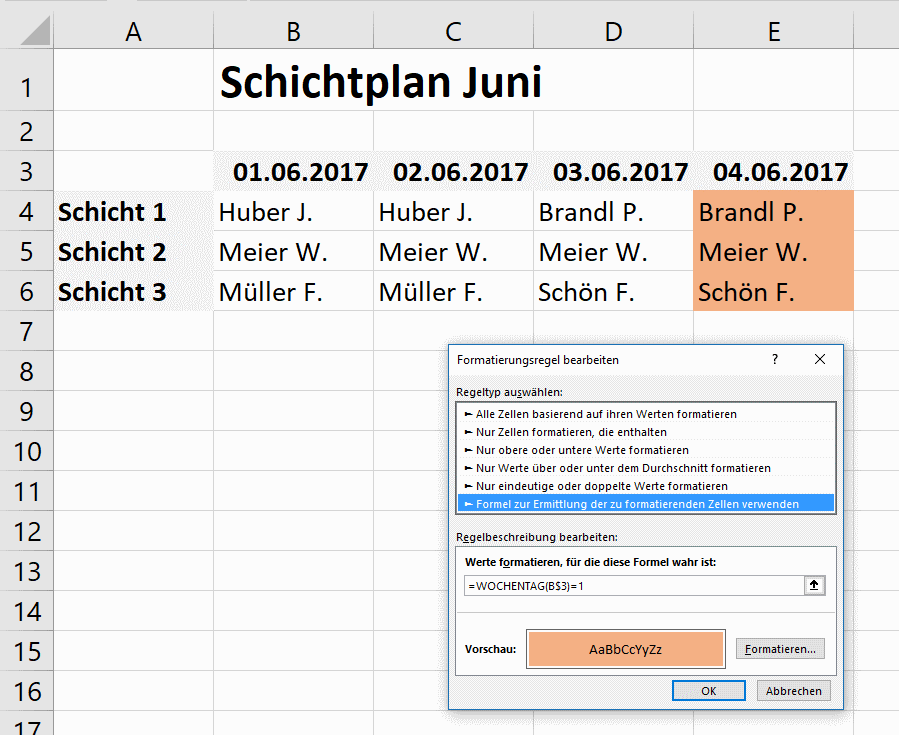Click Müller F. in column C
This screenshot has width=899, height=735.
pos(454,292)
